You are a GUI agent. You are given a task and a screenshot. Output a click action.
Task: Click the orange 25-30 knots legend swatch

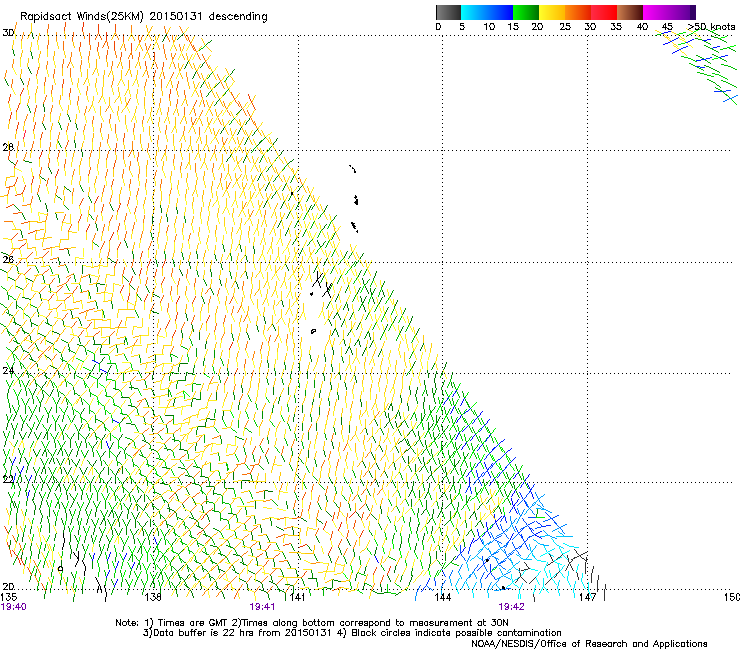coord(578,12)
